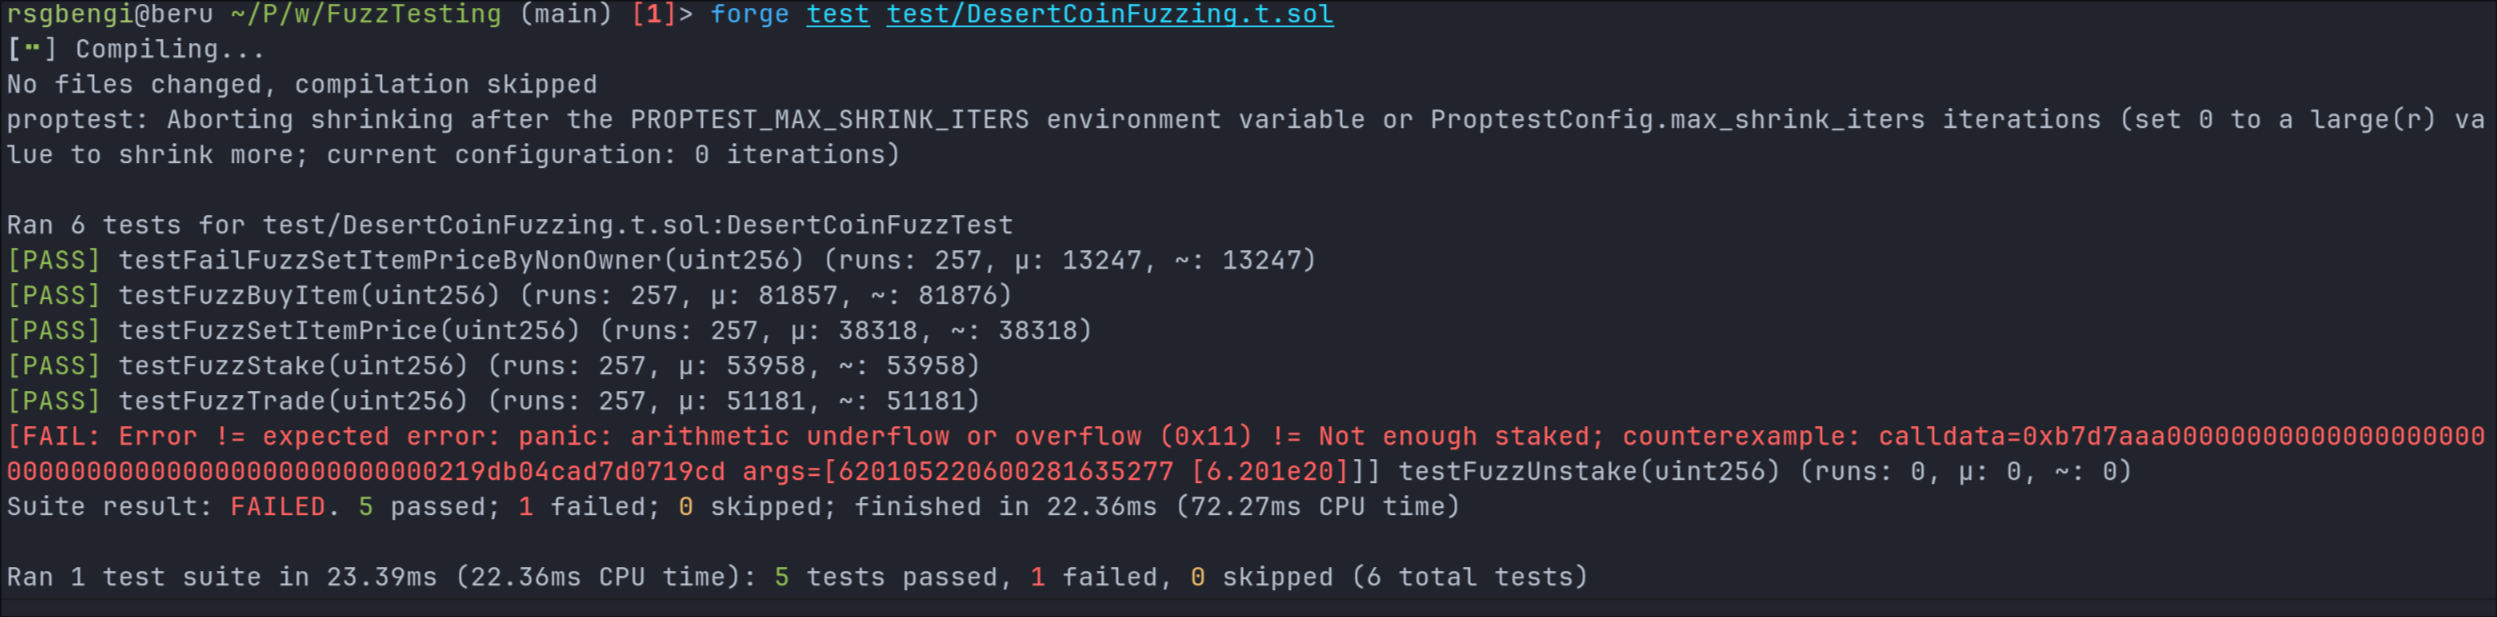Click the underlined "test" subcommand word
The image size is (2497, 617).
838,15
